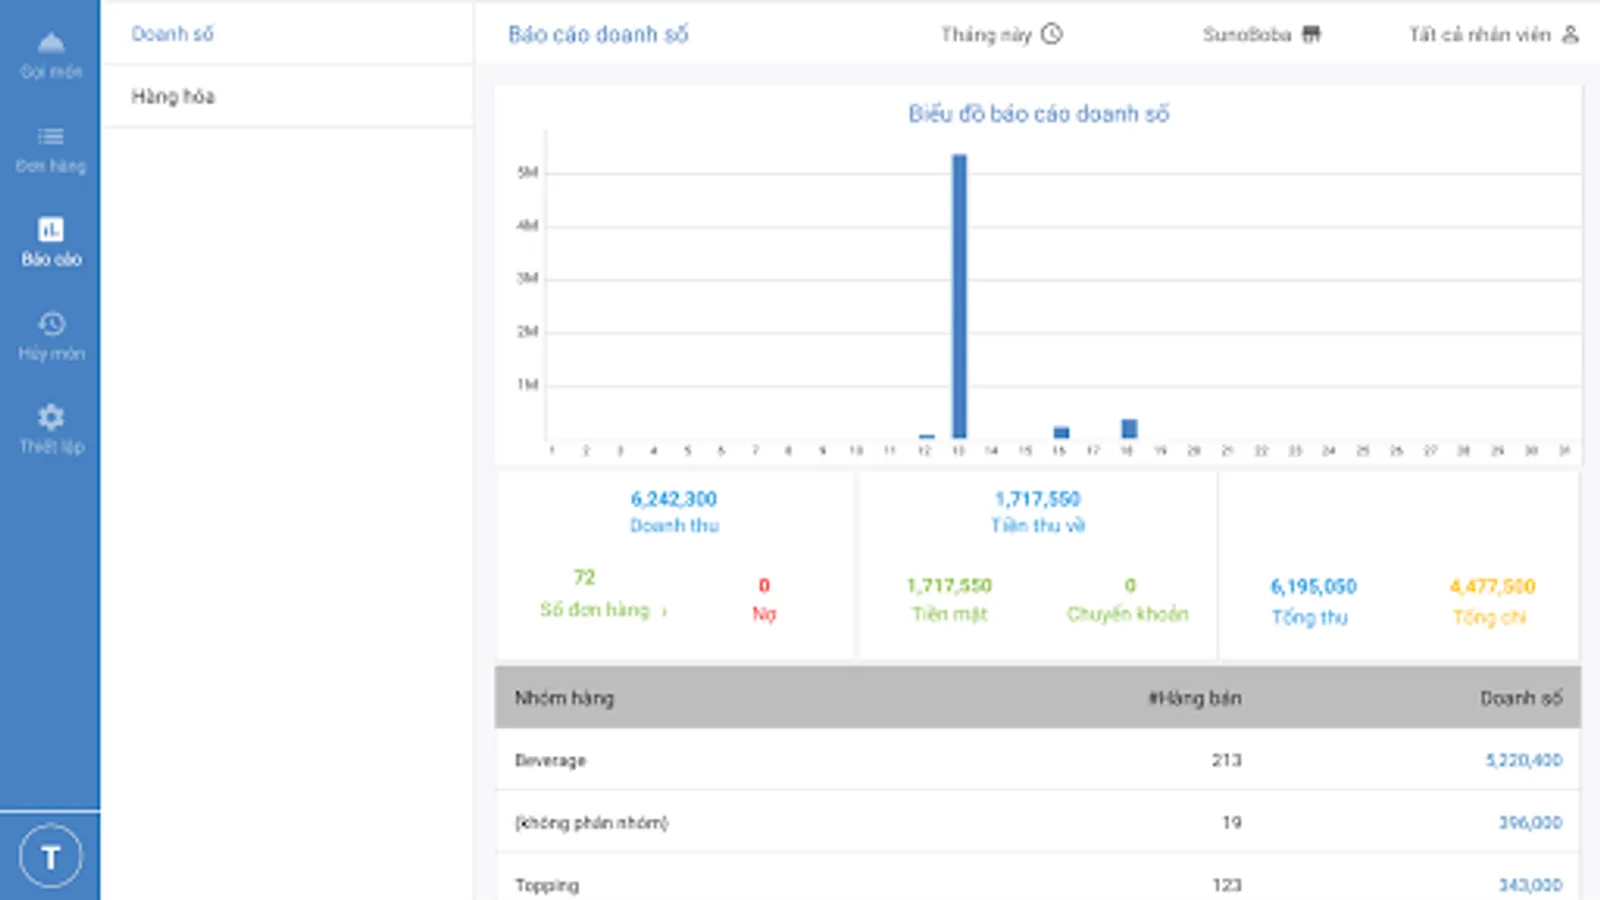Click the 6,242,300 Doanh thu figure

pyautogui.click(x=674, y=498)
